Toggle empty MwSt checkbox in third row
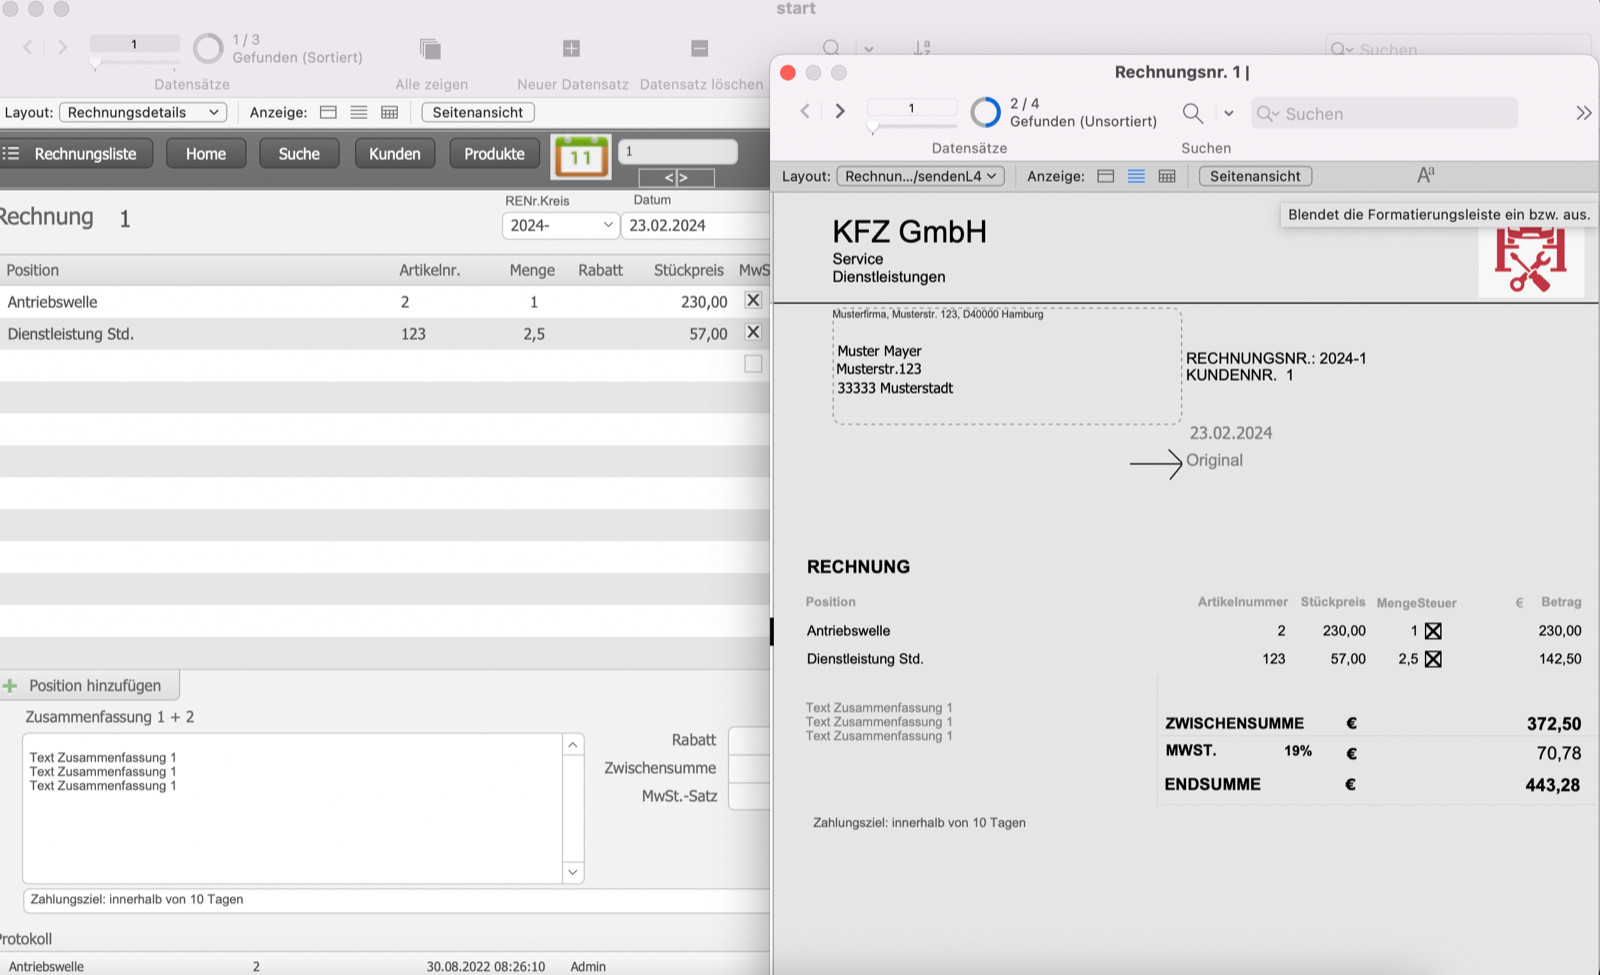 [753, 364]
